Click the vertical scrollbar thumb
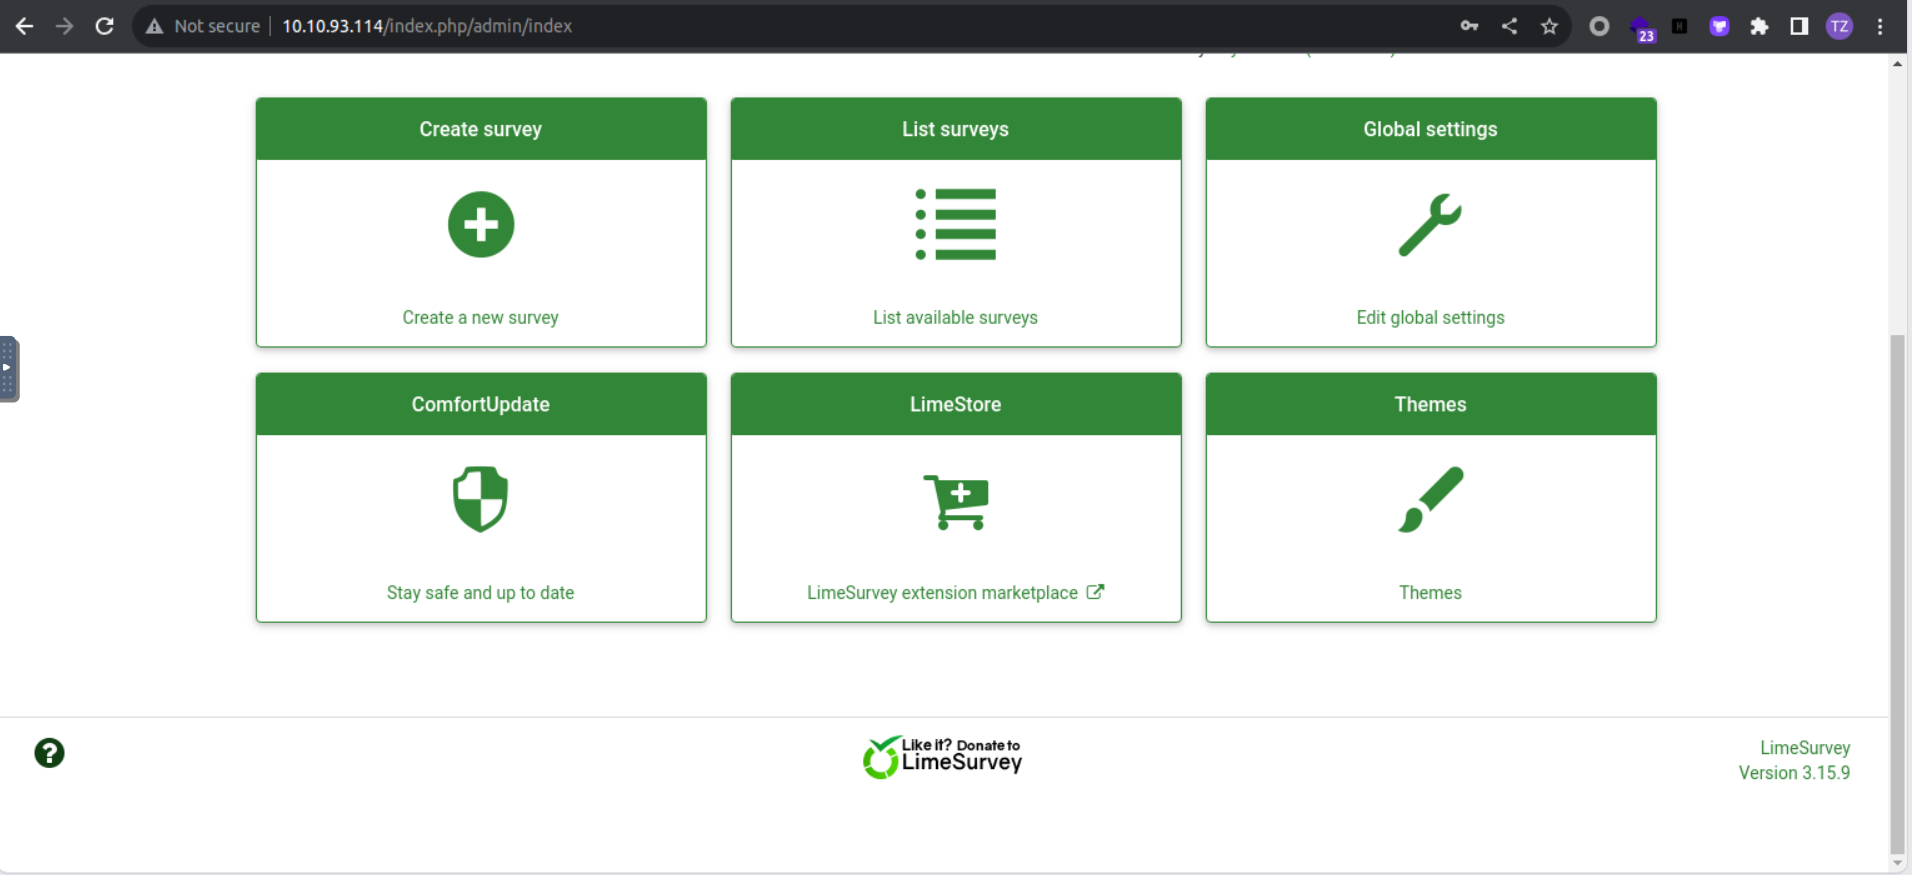 click(1897, 592)
